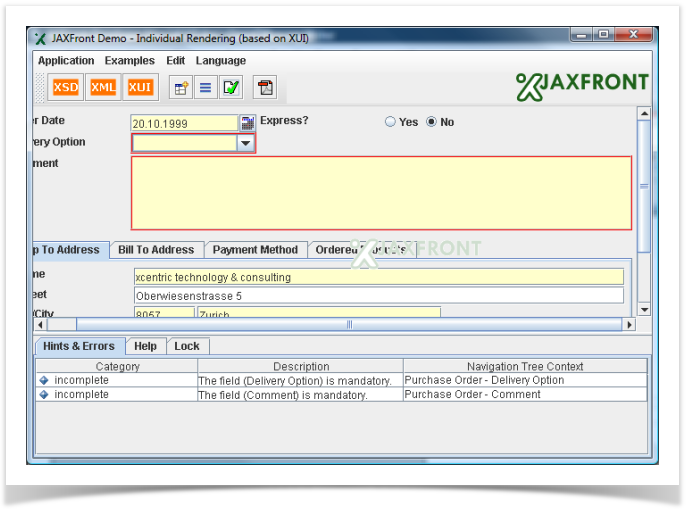Image resolution: width=693 pixels, height=514 pixels.
Task: Click the three-lines list toolbar icon
Action: (x=205, y=87)
